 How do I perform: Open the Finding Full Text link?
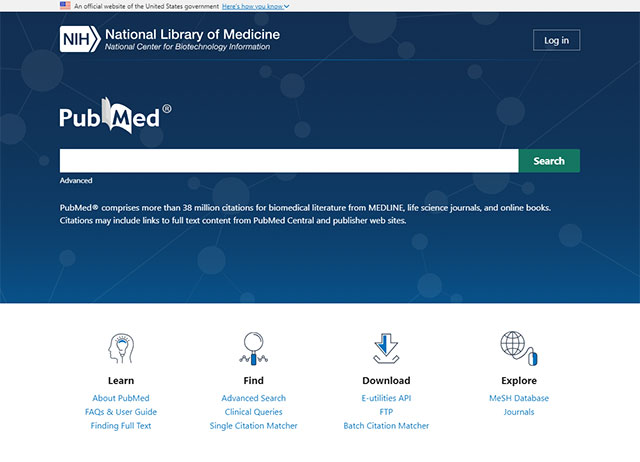(120, 426)
